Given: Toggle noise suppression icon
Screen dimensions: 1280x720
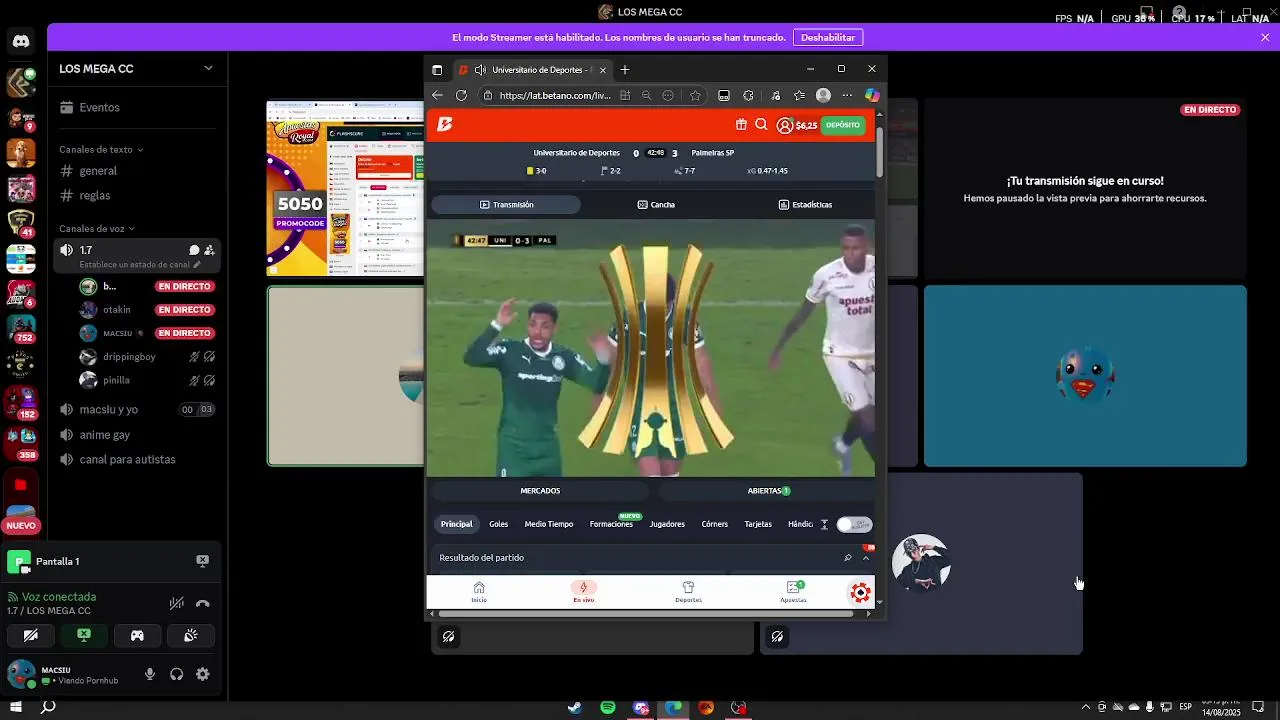Looking at the screenshot, I should 177,603.
